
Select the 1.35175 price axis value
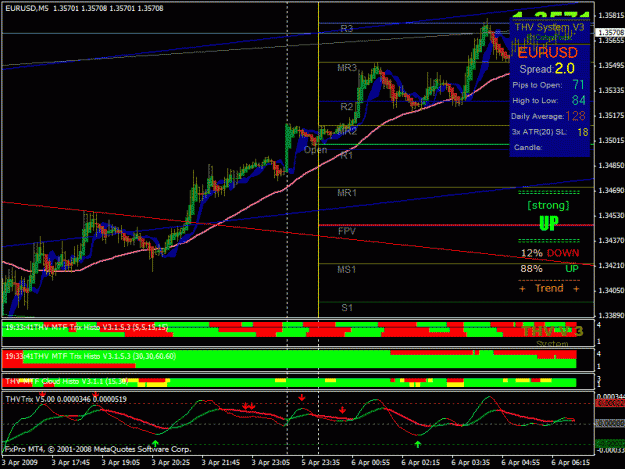tap(611, 116)
